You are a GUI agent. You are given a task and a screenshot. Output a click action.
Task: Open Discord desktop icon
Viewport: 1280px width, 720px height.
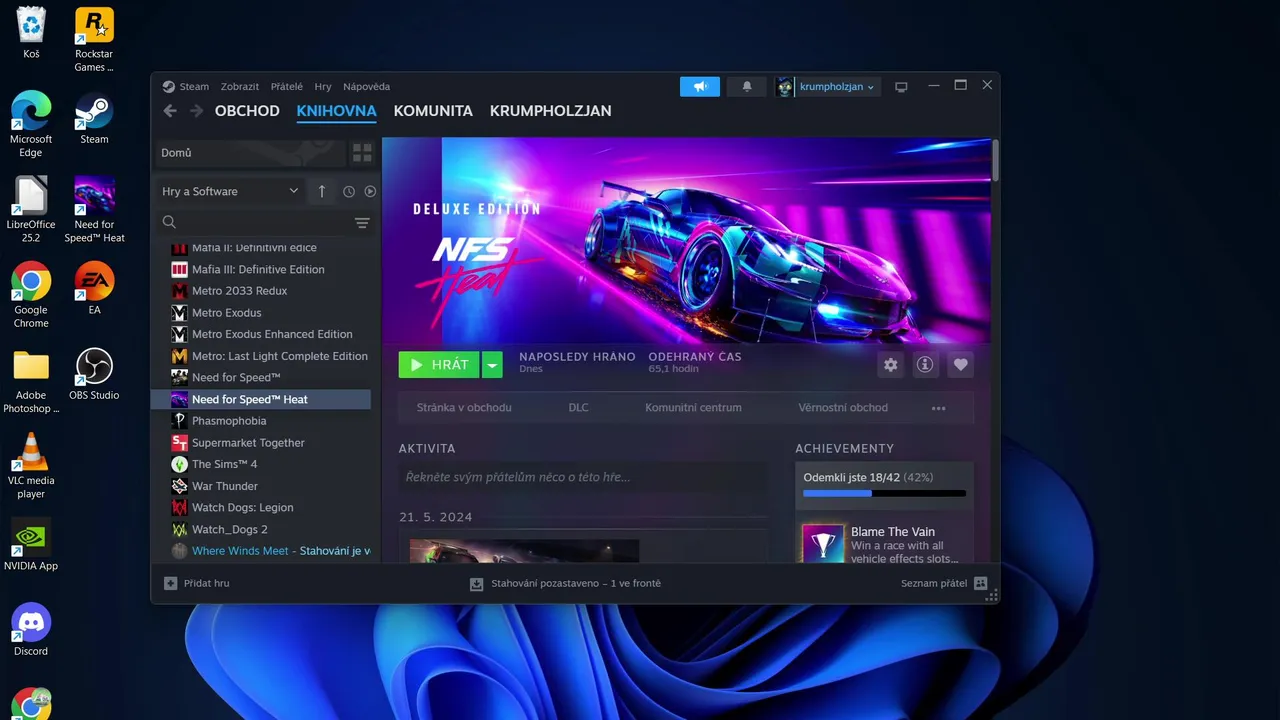pos(31,629)
